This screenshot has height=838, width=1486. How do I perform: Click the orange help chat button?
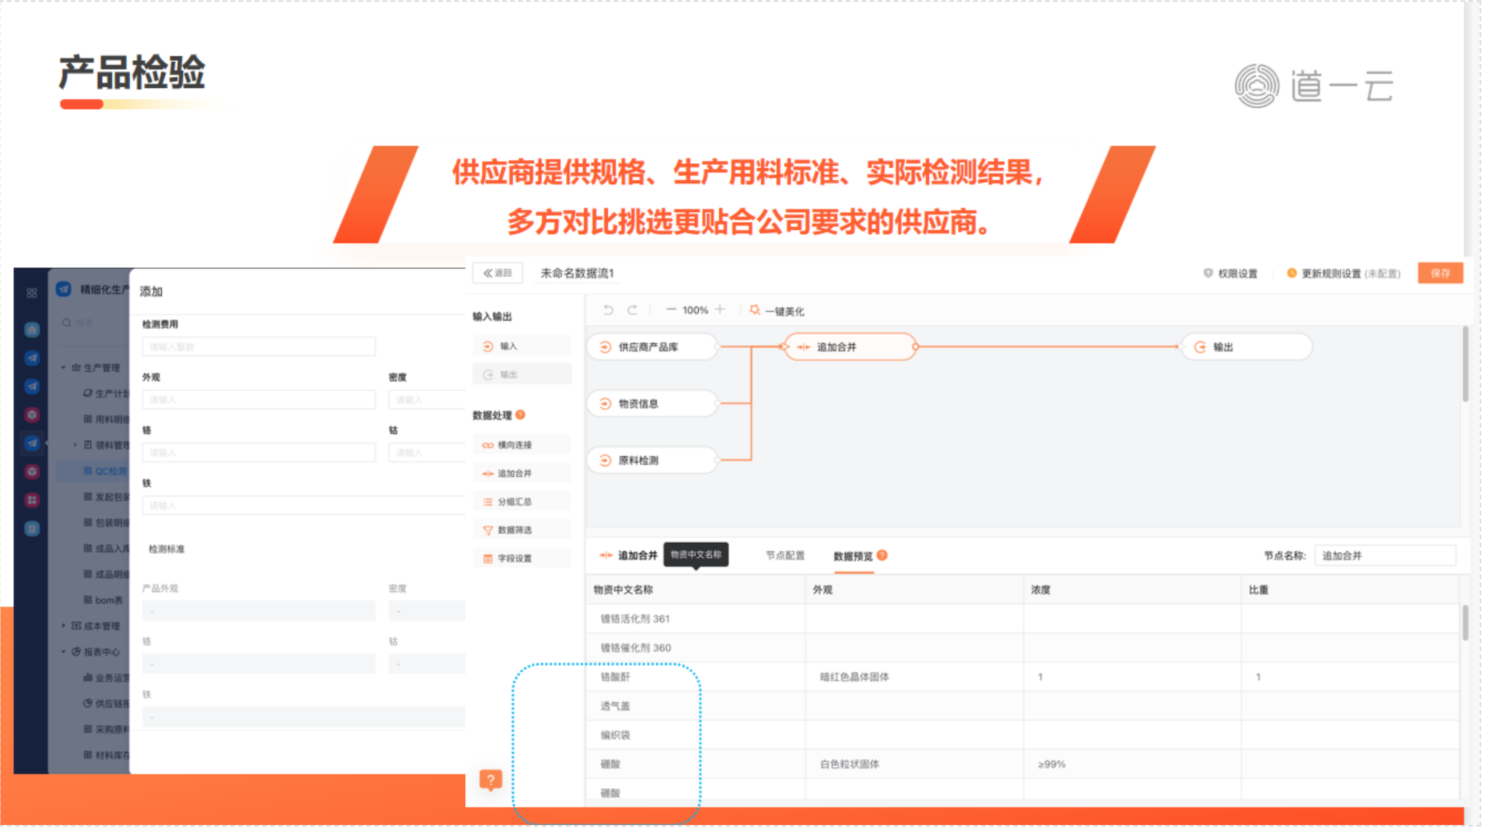point(490,780)
